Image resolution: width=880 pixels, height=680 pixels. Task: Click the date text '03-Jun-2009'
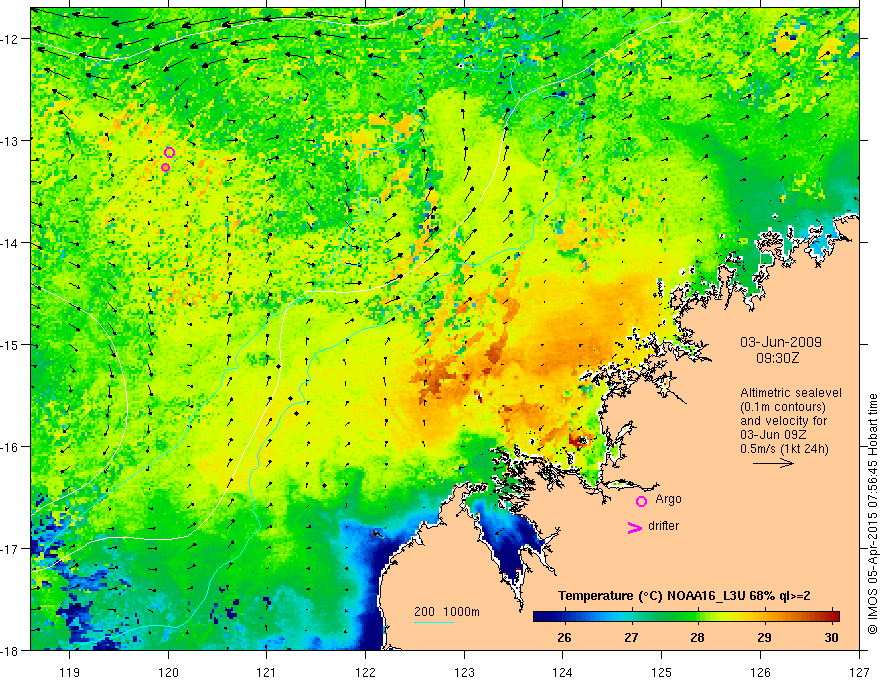click(x=781, y=342)
